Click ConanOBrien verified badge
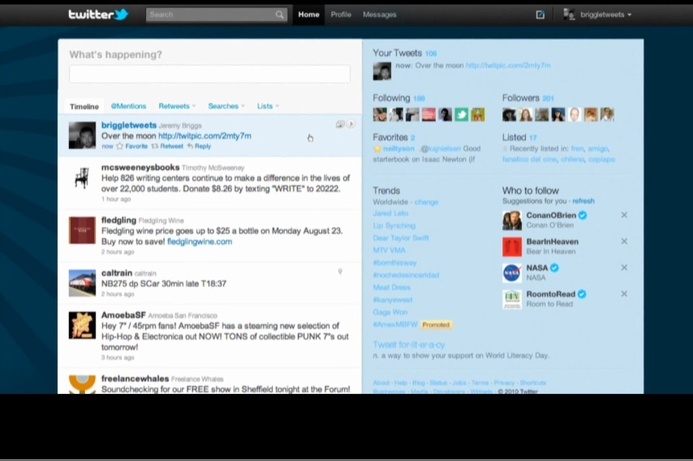Image resolution: width=693 pixels, height=461 pixels. pyautogui.click(x=583, y=215)
